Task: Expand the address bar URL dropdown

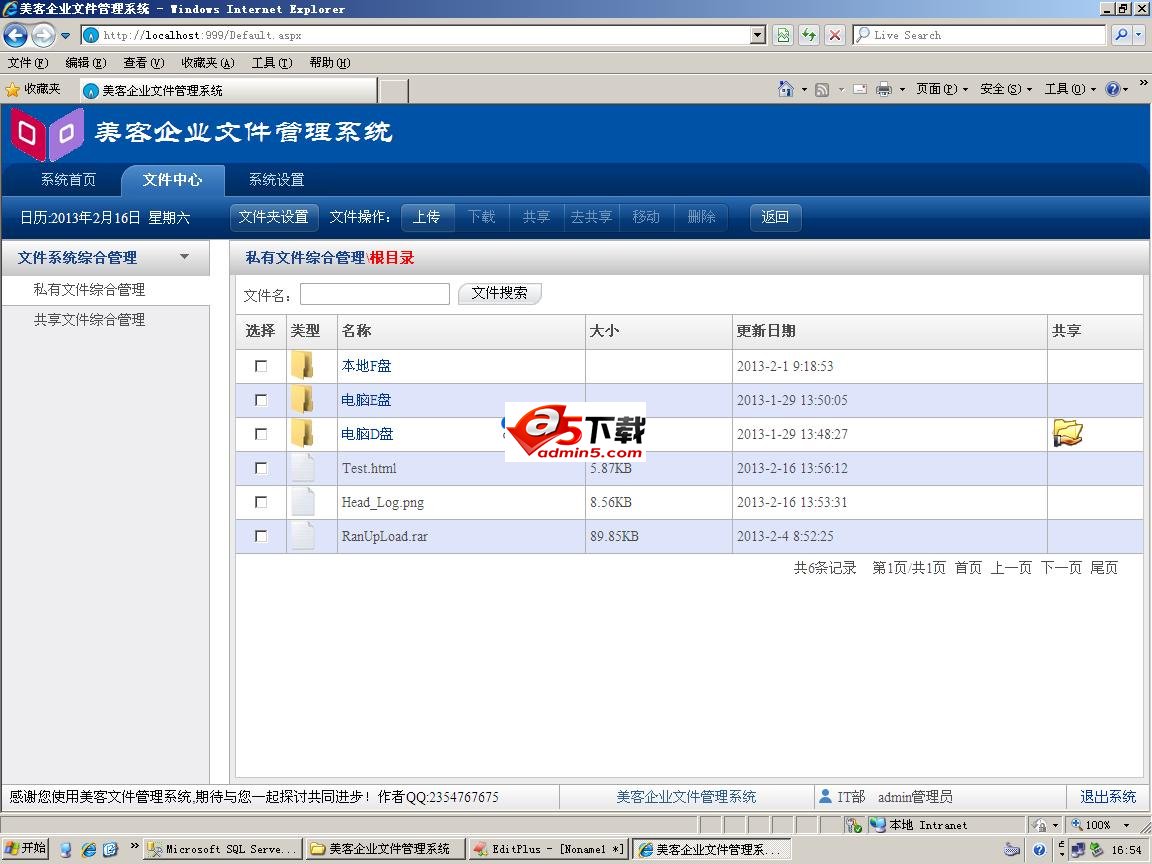Action: (758, 35)
